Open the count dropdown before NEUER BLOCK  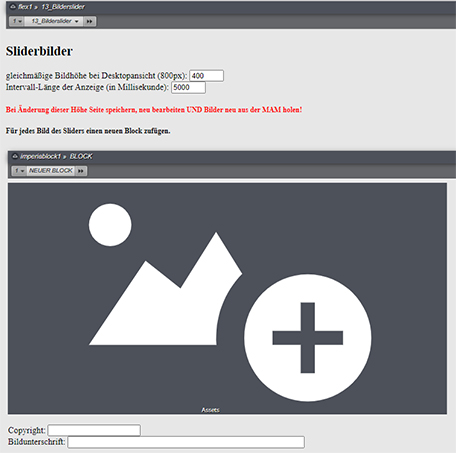coord(19,171)
